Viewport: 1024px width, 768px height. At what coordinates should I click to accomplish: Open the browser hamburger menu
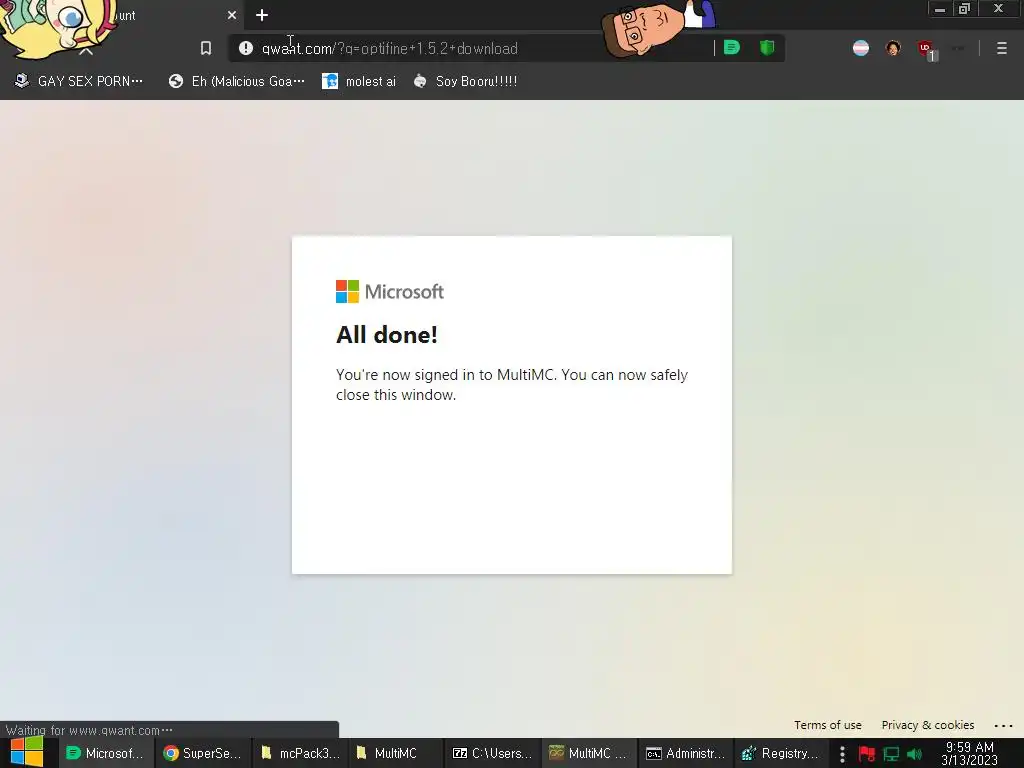1001,48
